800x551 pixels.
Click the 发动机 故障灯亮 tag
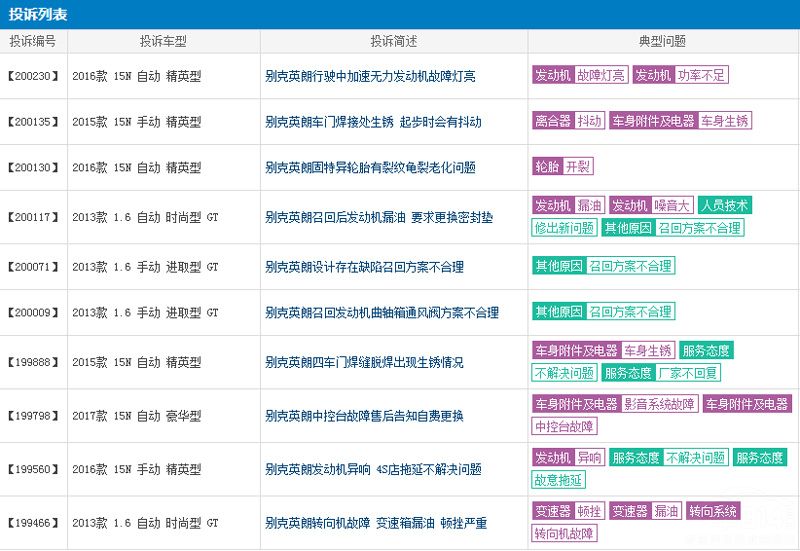pos(580,75)
